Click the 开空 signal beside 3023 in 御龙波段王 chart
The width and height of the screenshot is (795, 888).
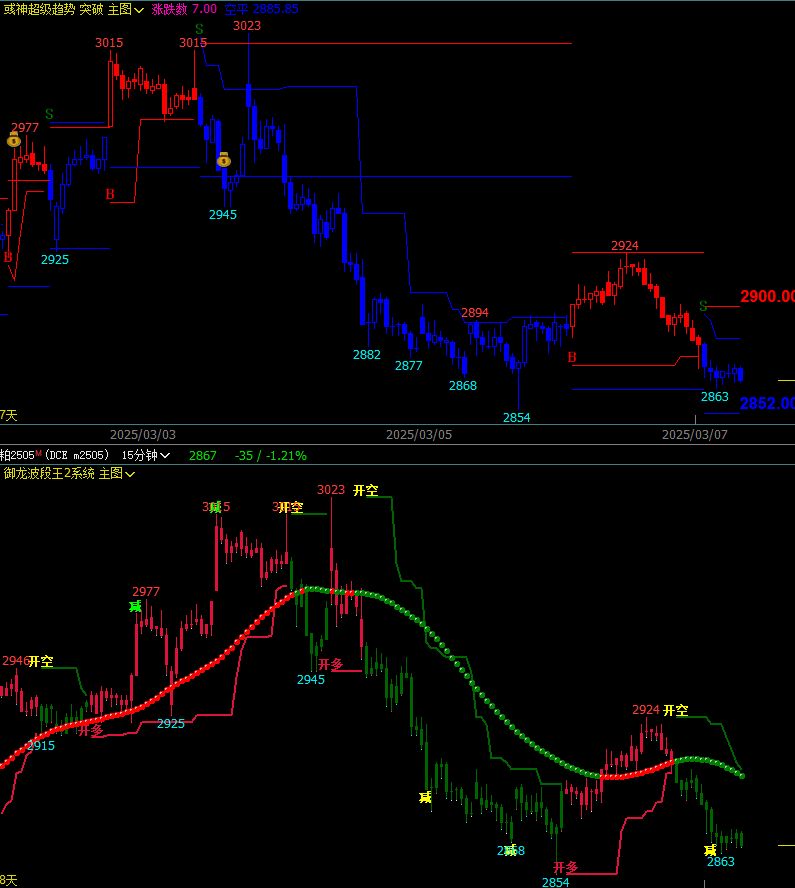[366, 490]
